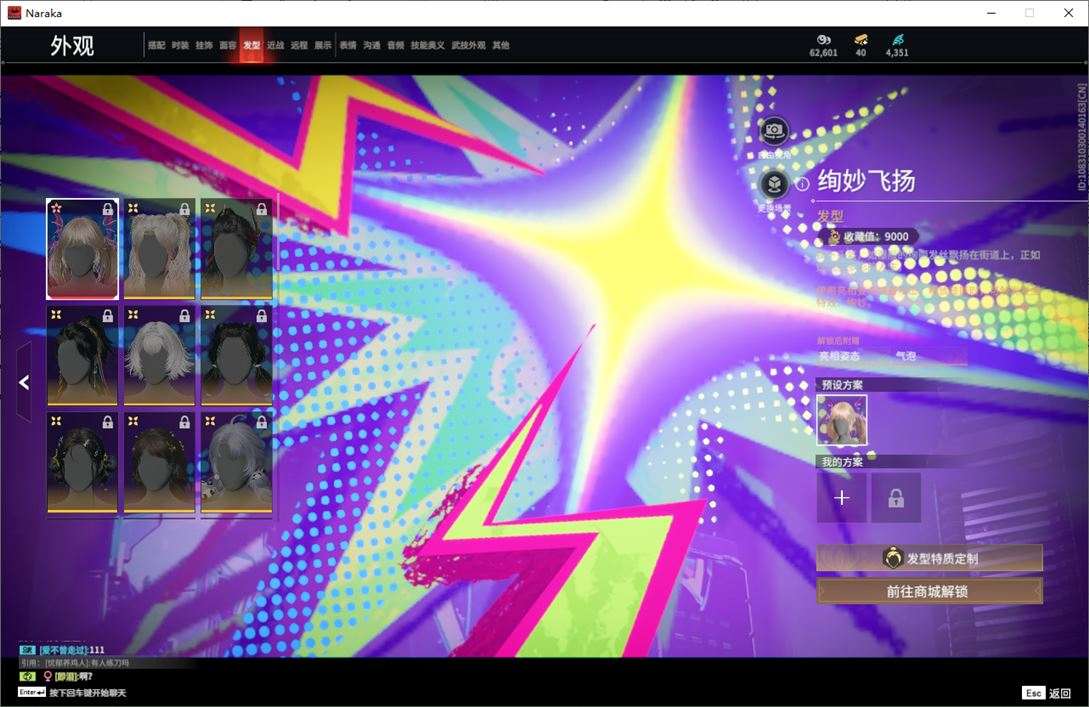Click the locked scheme slot under 我的方案
Image resolution: width=1089 pixels, height=707 pixels.
896,498
